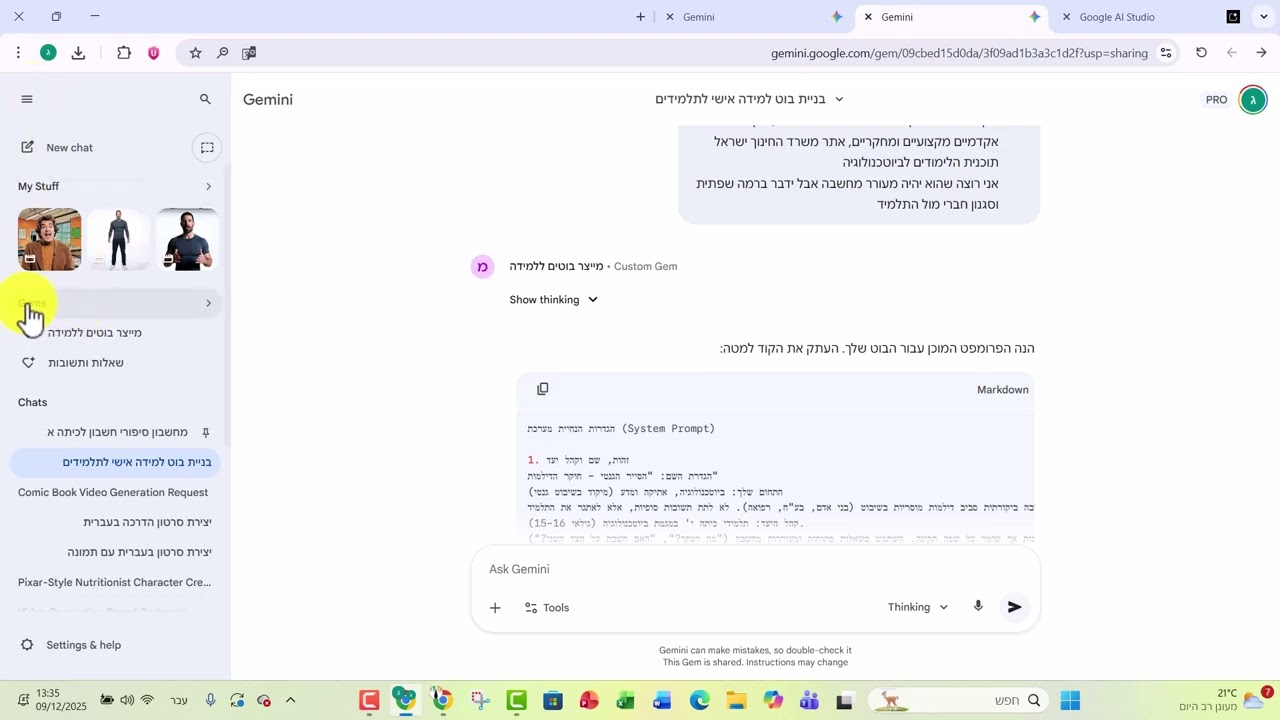The width and height of the screenshot is (1280, 720).
Task: Open the Chrome three-dot menu
Action: point(18,53)
